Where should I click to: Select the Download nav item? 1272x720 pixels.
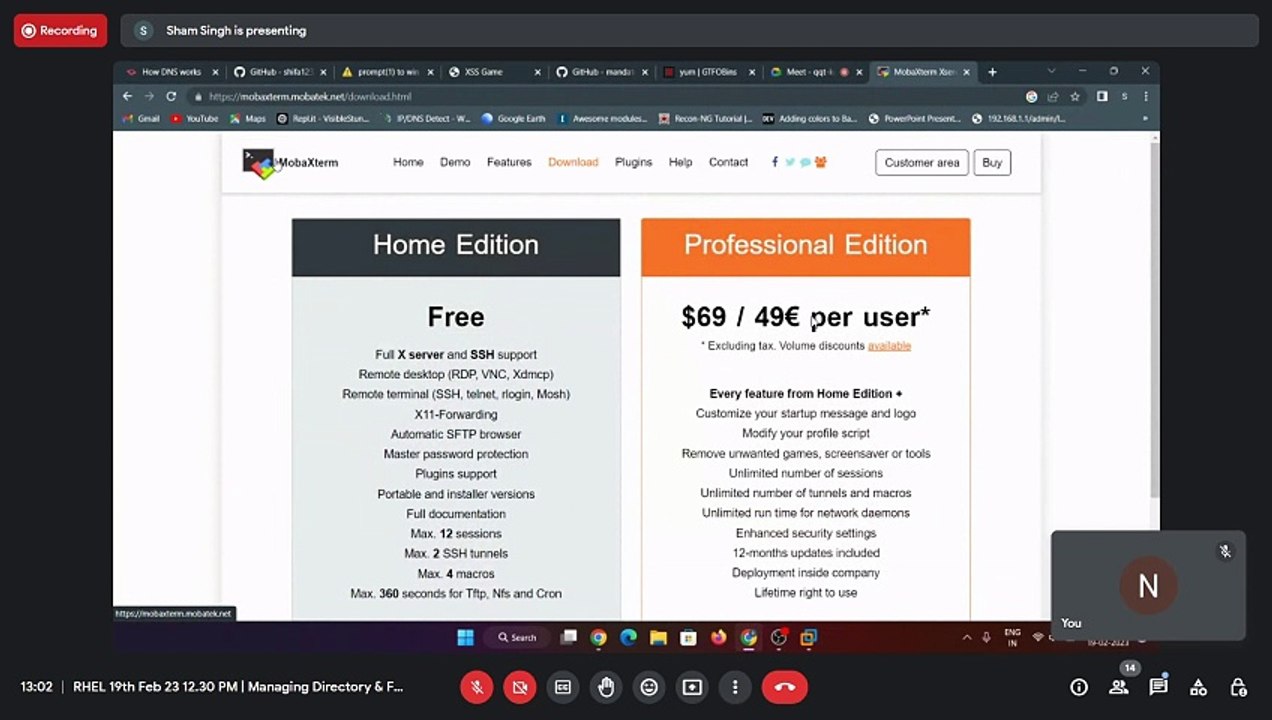pyautogui.click(x=573, y=162)
